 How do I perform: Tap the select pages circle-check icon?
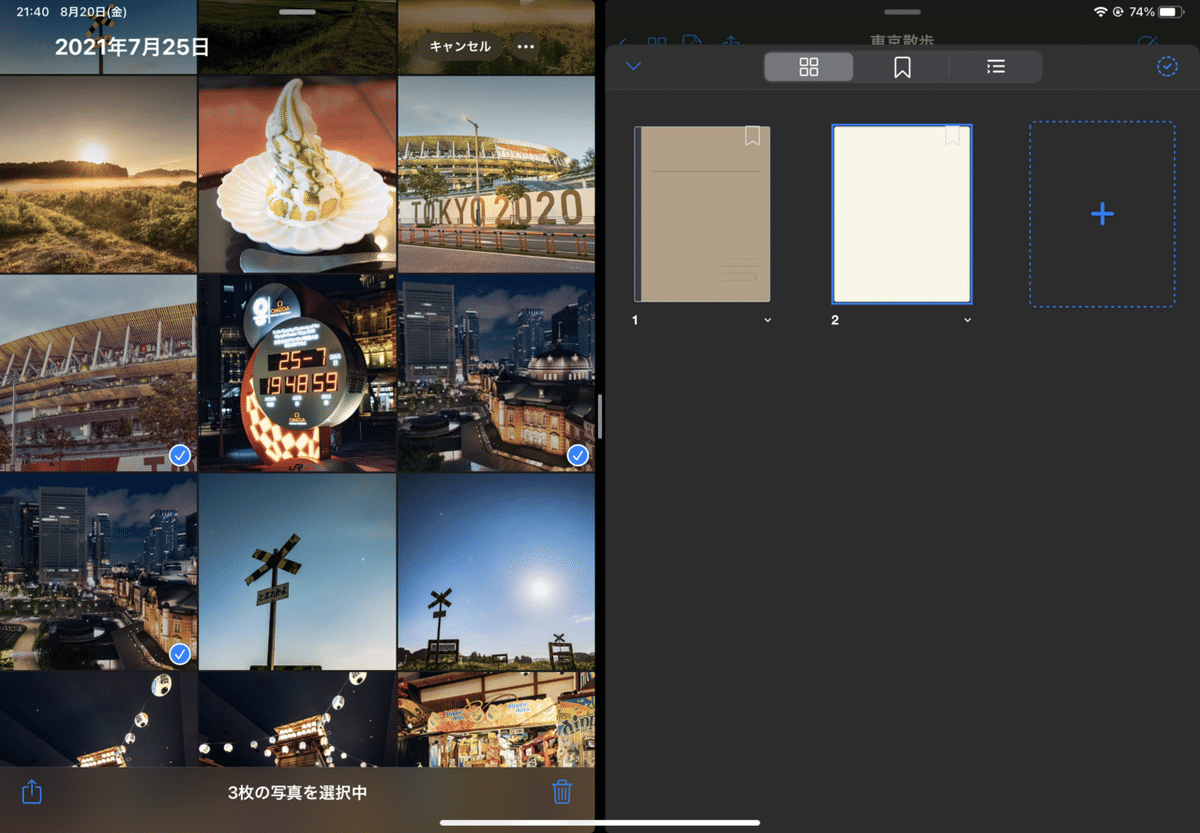[x=1166, y=67]
